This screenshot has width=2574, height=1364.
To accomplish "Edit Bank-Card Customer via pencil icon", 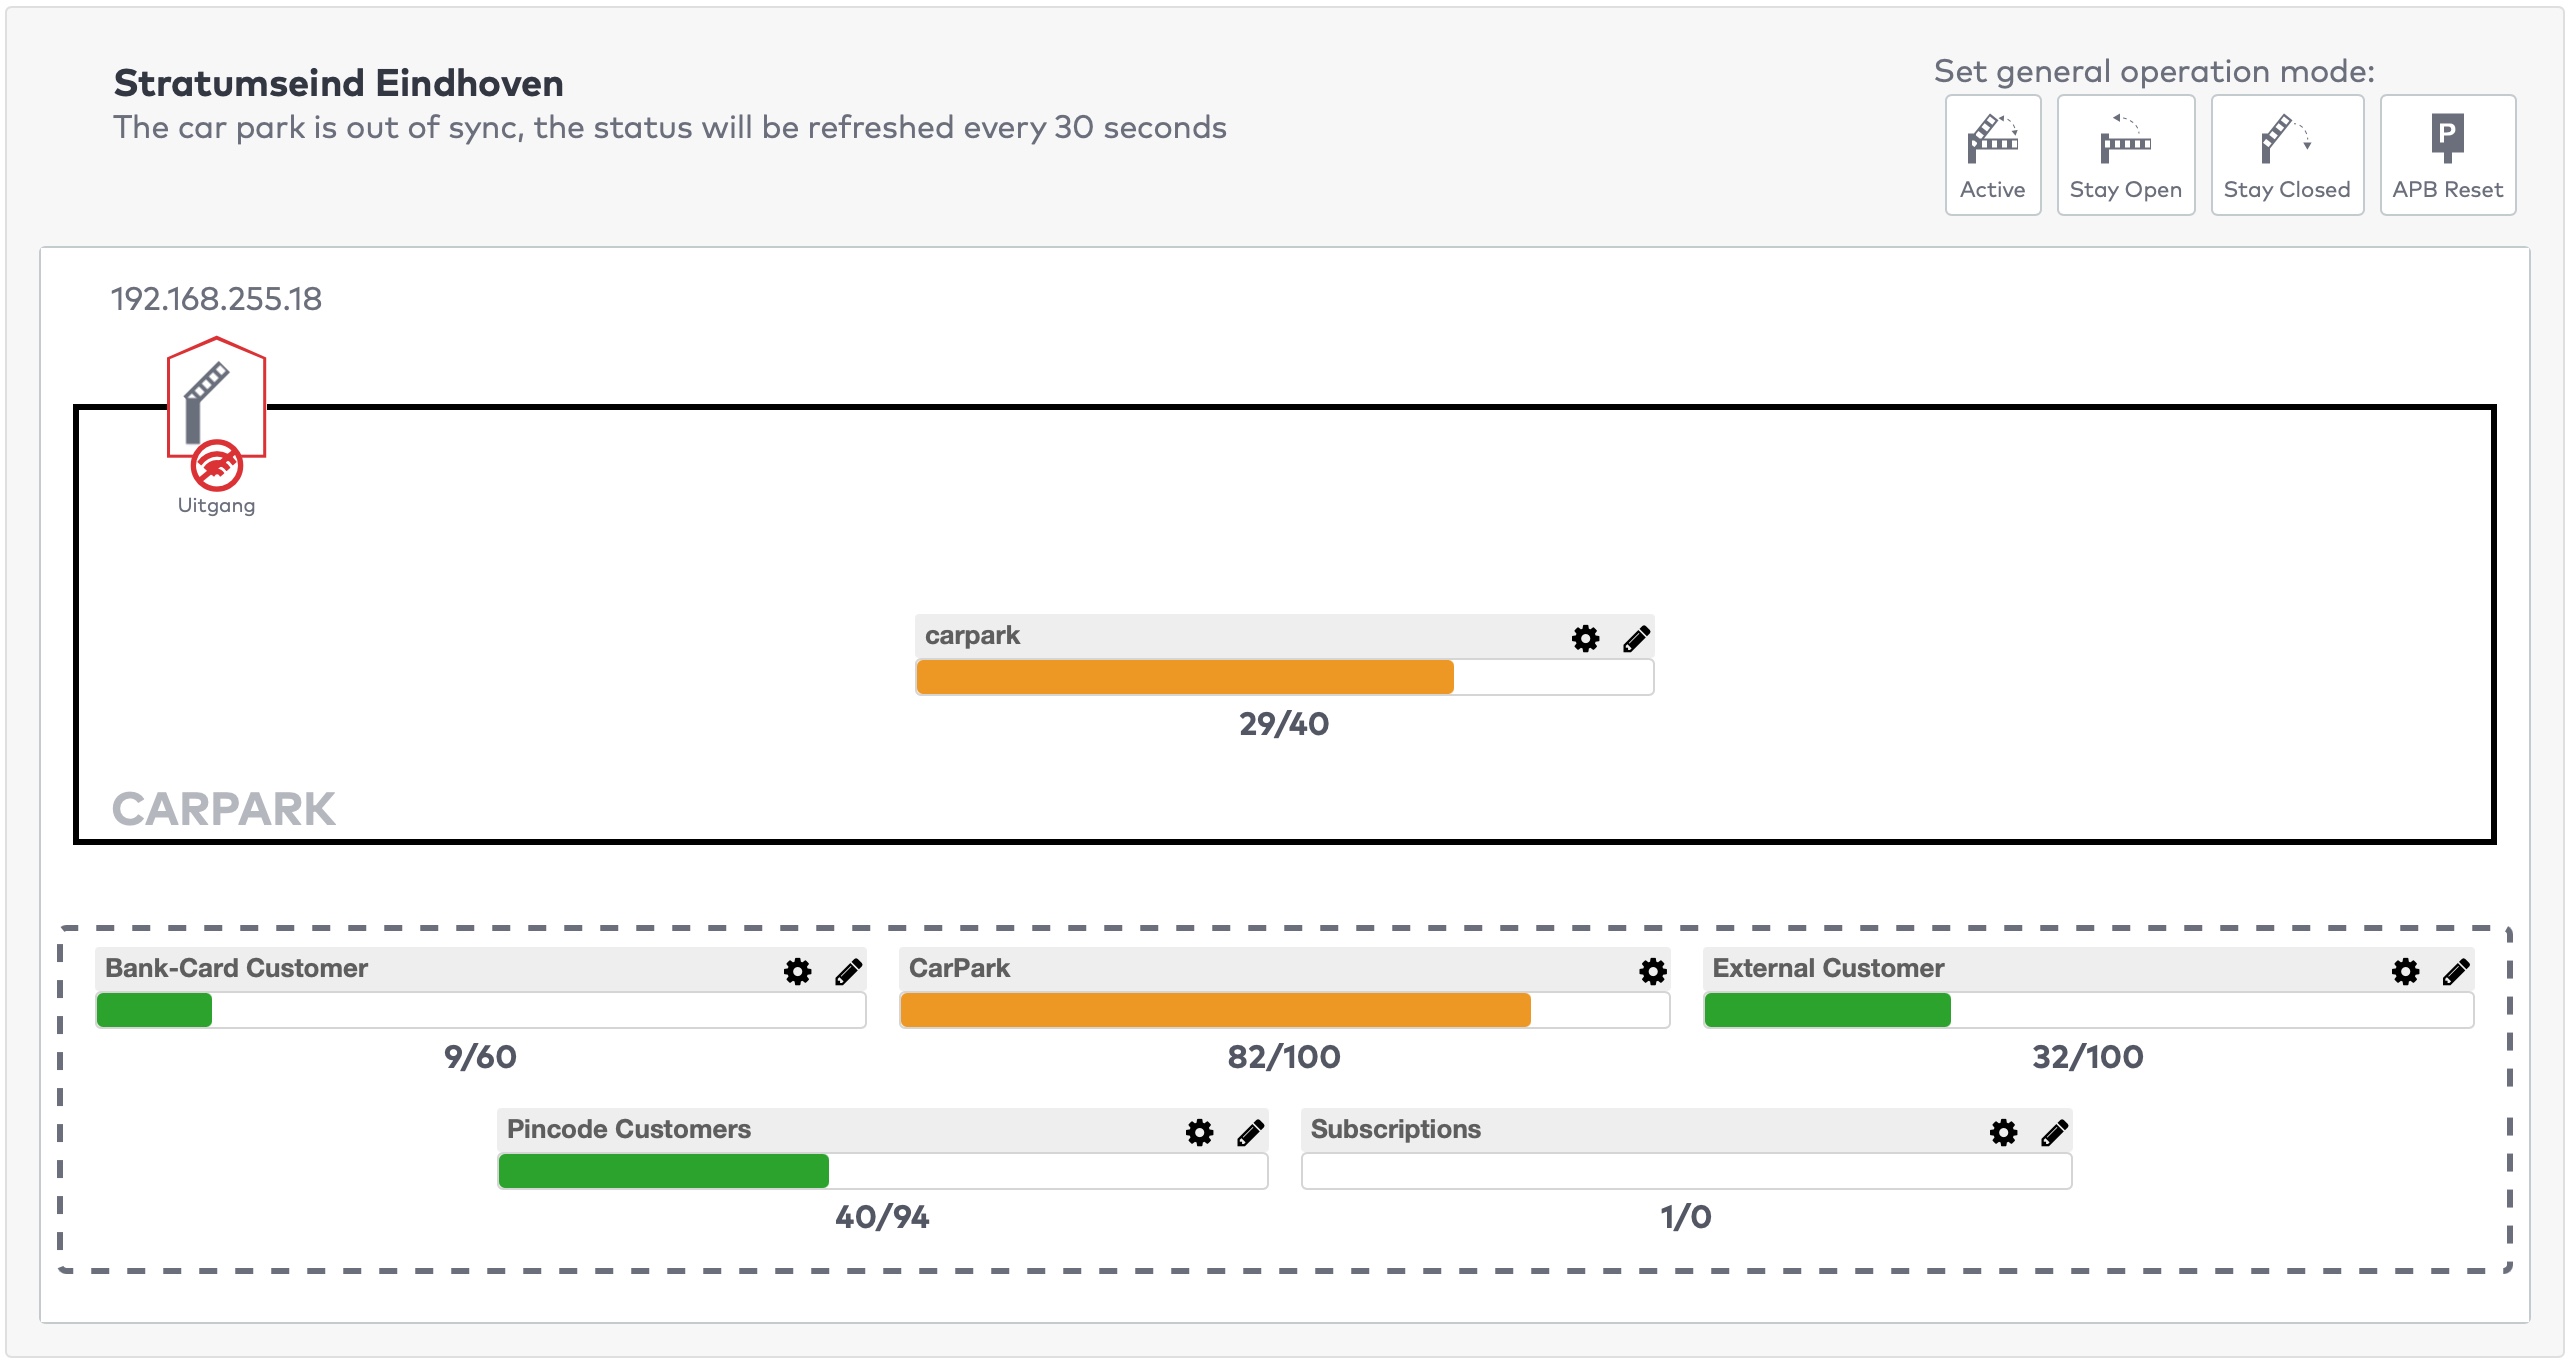I will coord(848,971).
